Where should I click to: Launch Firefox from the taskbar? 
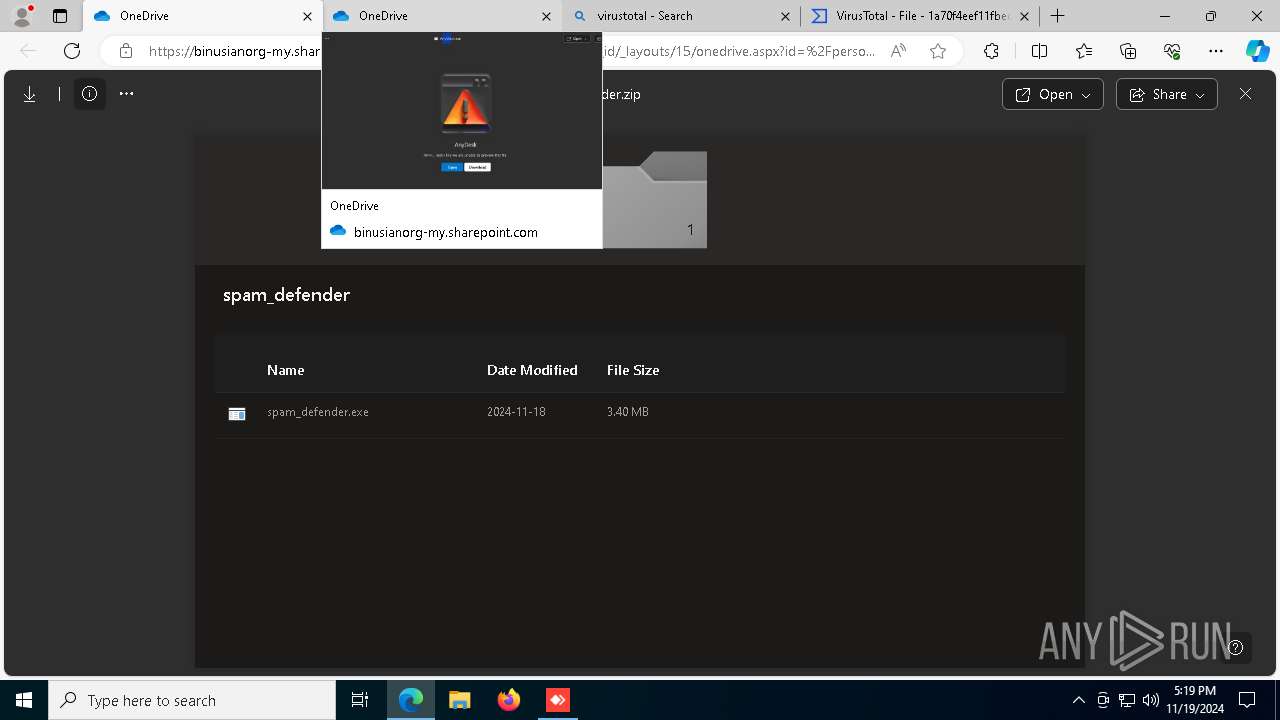click(x=509, y=700)
